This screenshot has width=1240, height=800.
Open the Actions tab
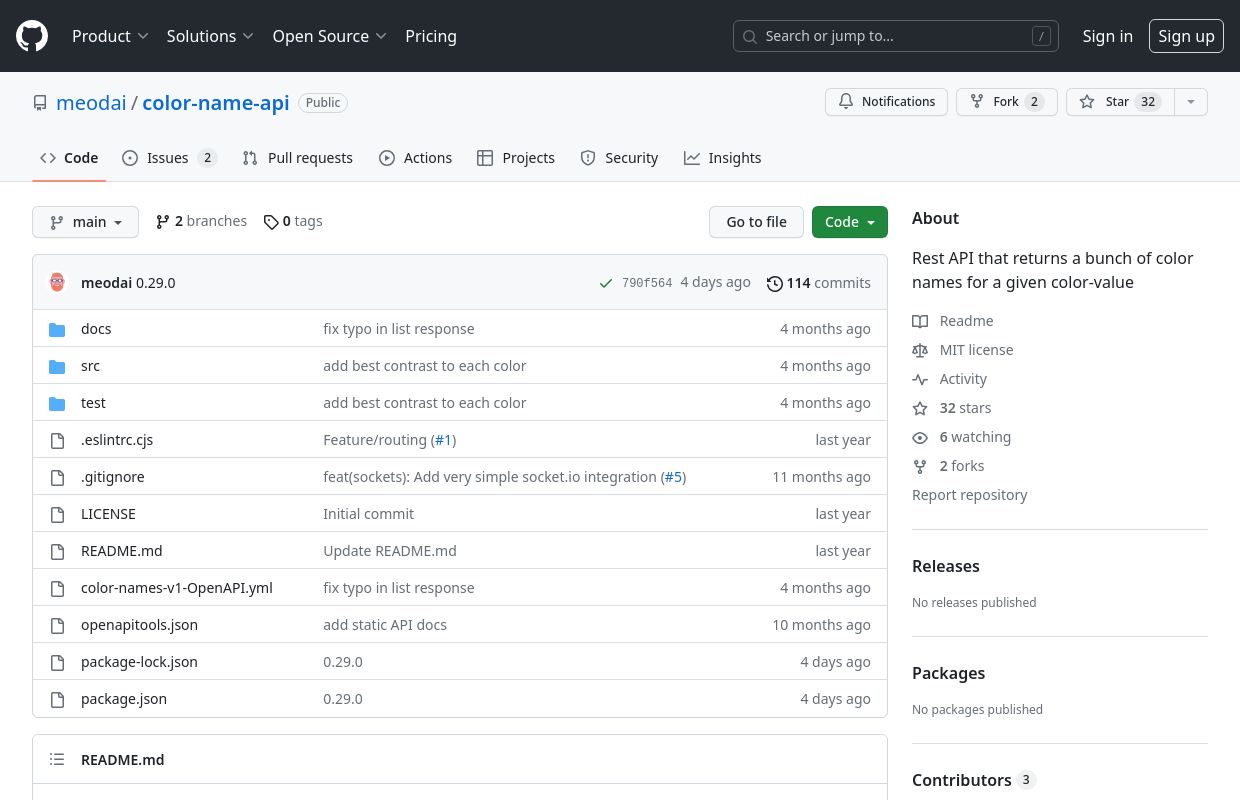point(416,158)
